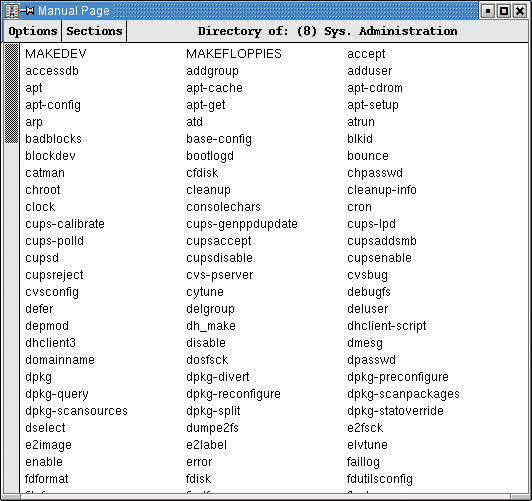Click the vertical scrollbar thumb

click(x=12, y=93)
